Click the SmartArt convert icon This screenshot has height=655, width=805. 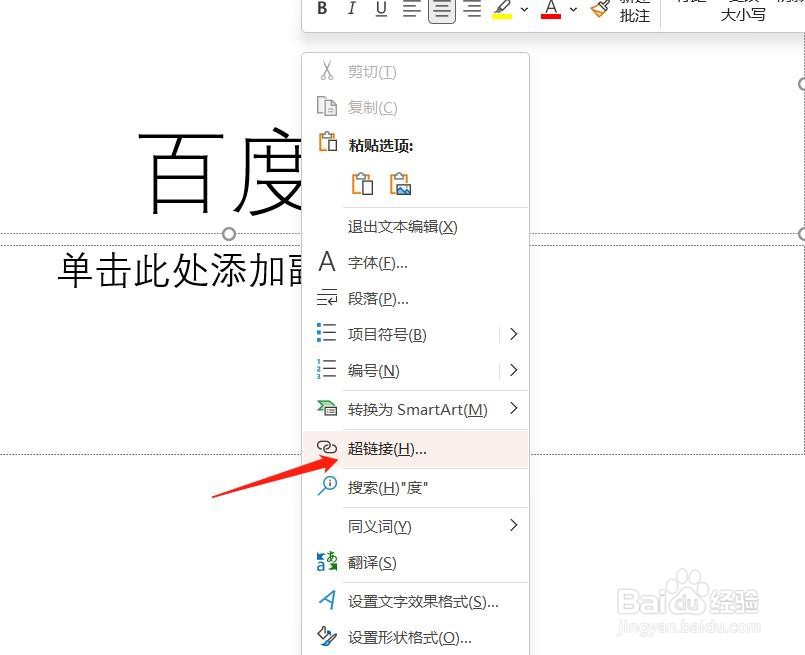click(327, 408)
